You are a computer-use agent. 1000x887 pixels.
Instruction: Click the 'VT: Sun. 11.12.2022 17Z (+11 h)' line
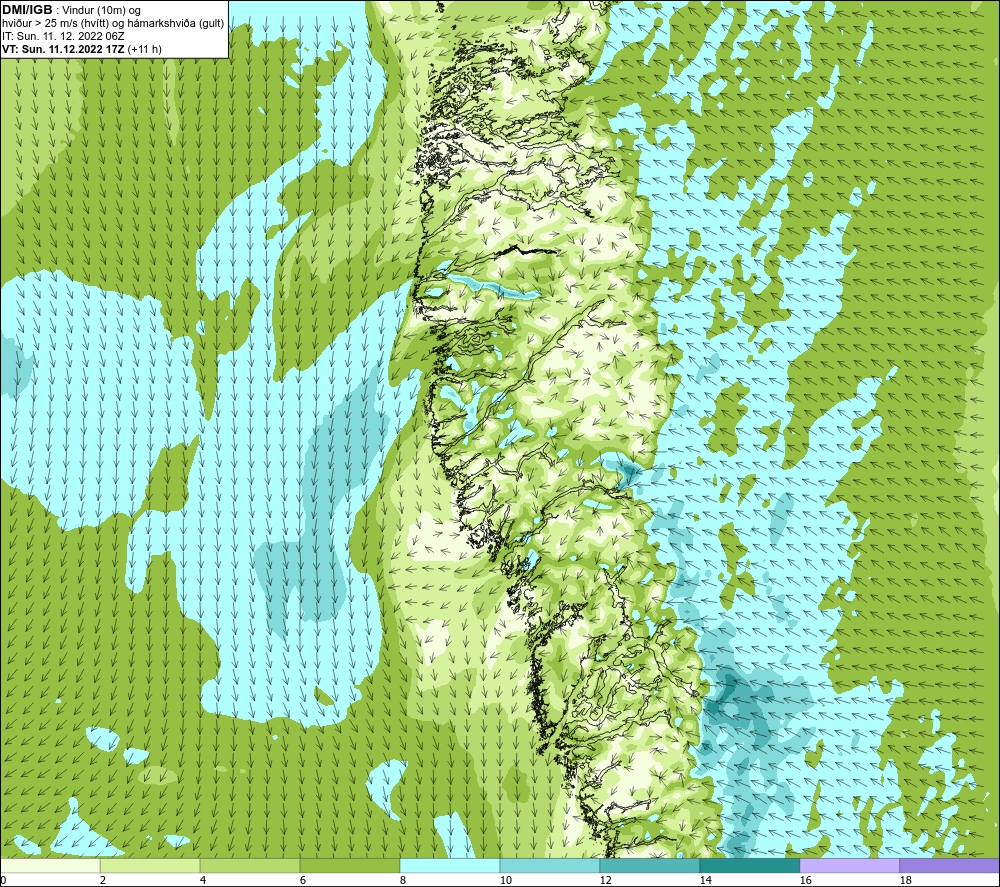(x=82, y=49)
